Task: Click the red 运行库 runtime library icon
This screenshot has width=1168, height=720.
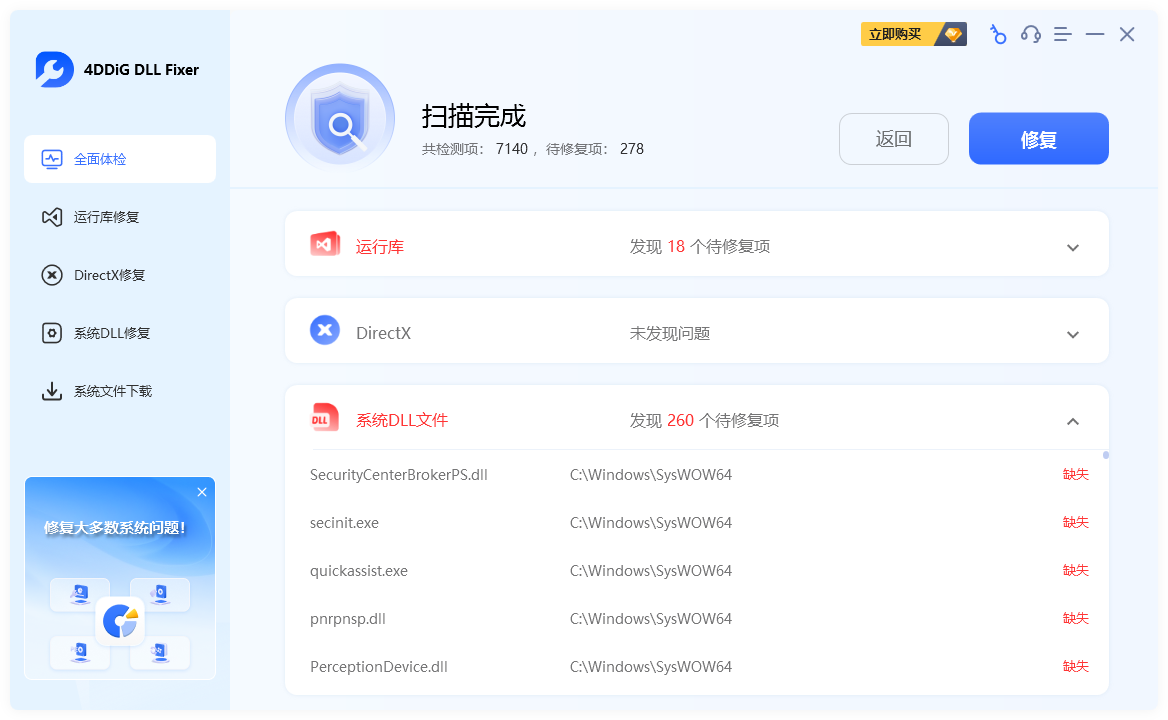Action: 325,244
